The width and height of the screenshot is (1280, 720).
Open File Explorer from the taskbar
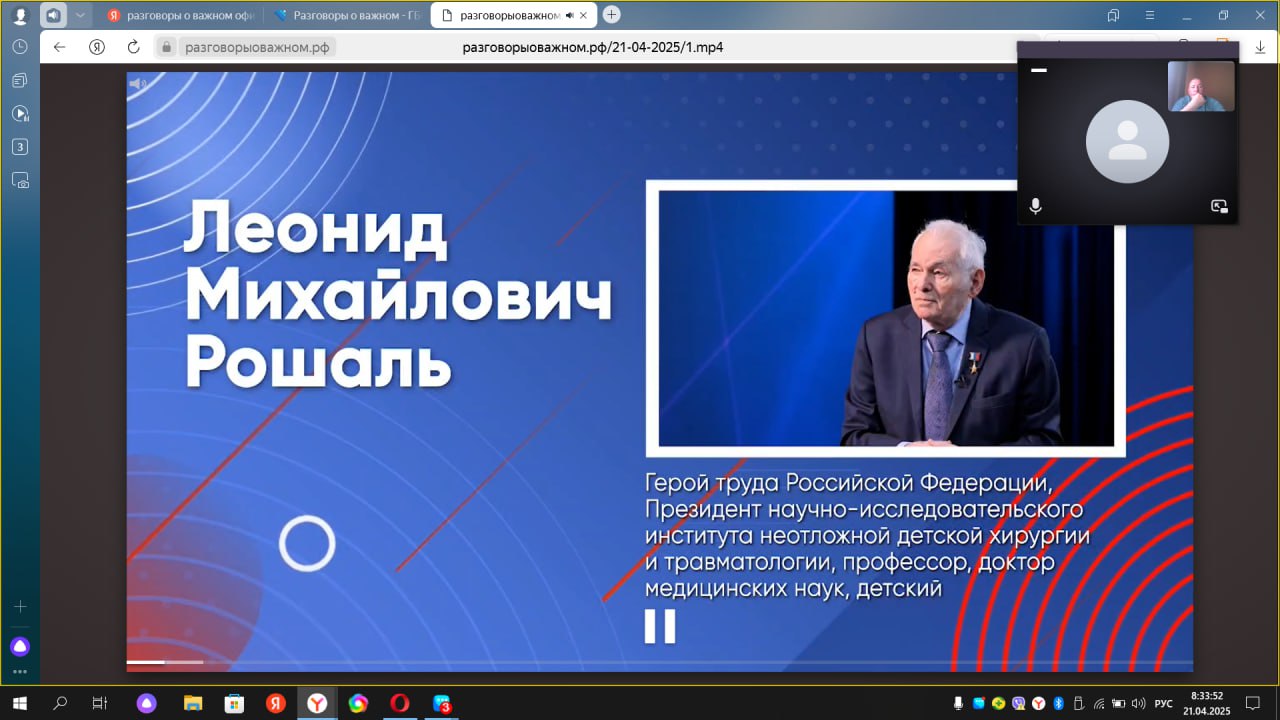192,703
